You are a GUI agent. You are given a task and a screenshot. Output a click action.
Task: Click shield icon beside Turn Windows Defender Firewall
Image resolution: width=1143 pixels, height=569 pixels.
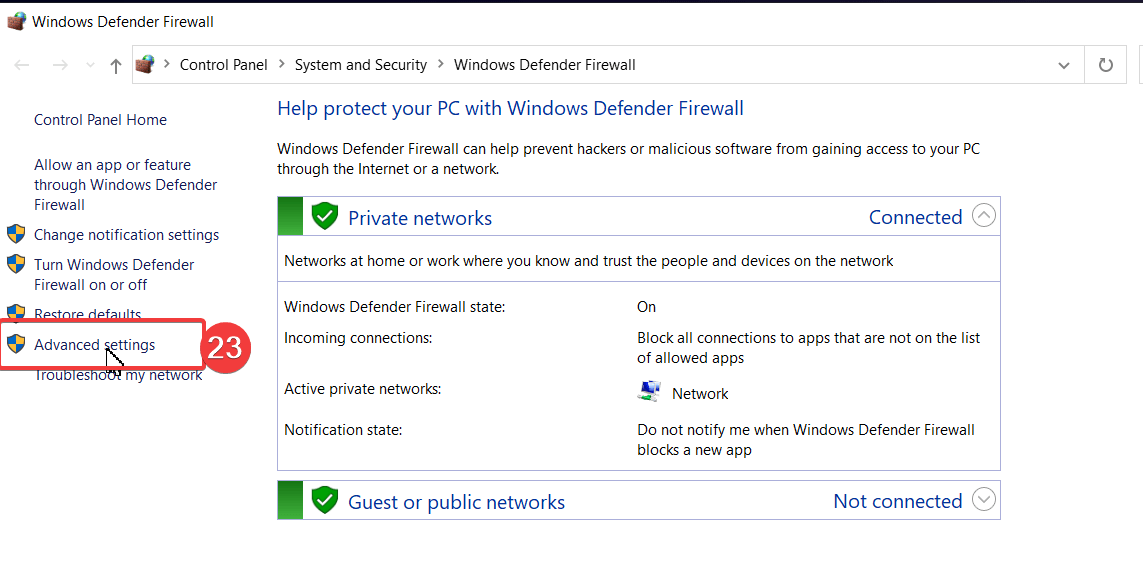coord(16,264)
